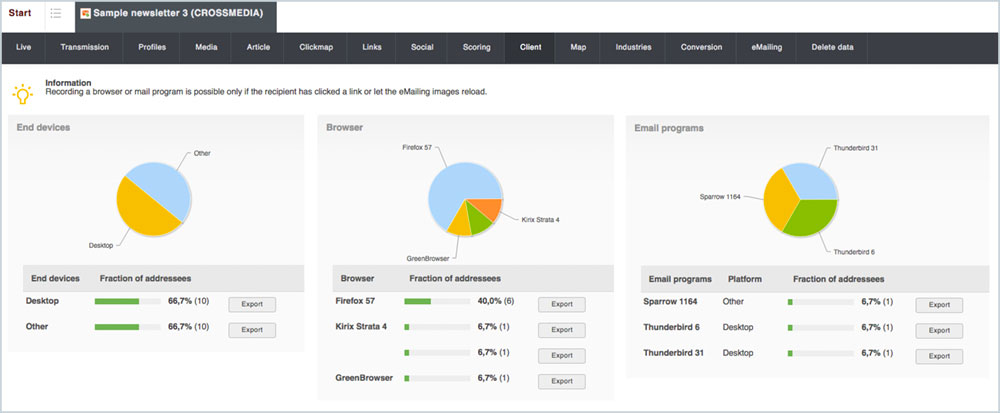
Task: Open the Start tab
Action: click(20, 14)
